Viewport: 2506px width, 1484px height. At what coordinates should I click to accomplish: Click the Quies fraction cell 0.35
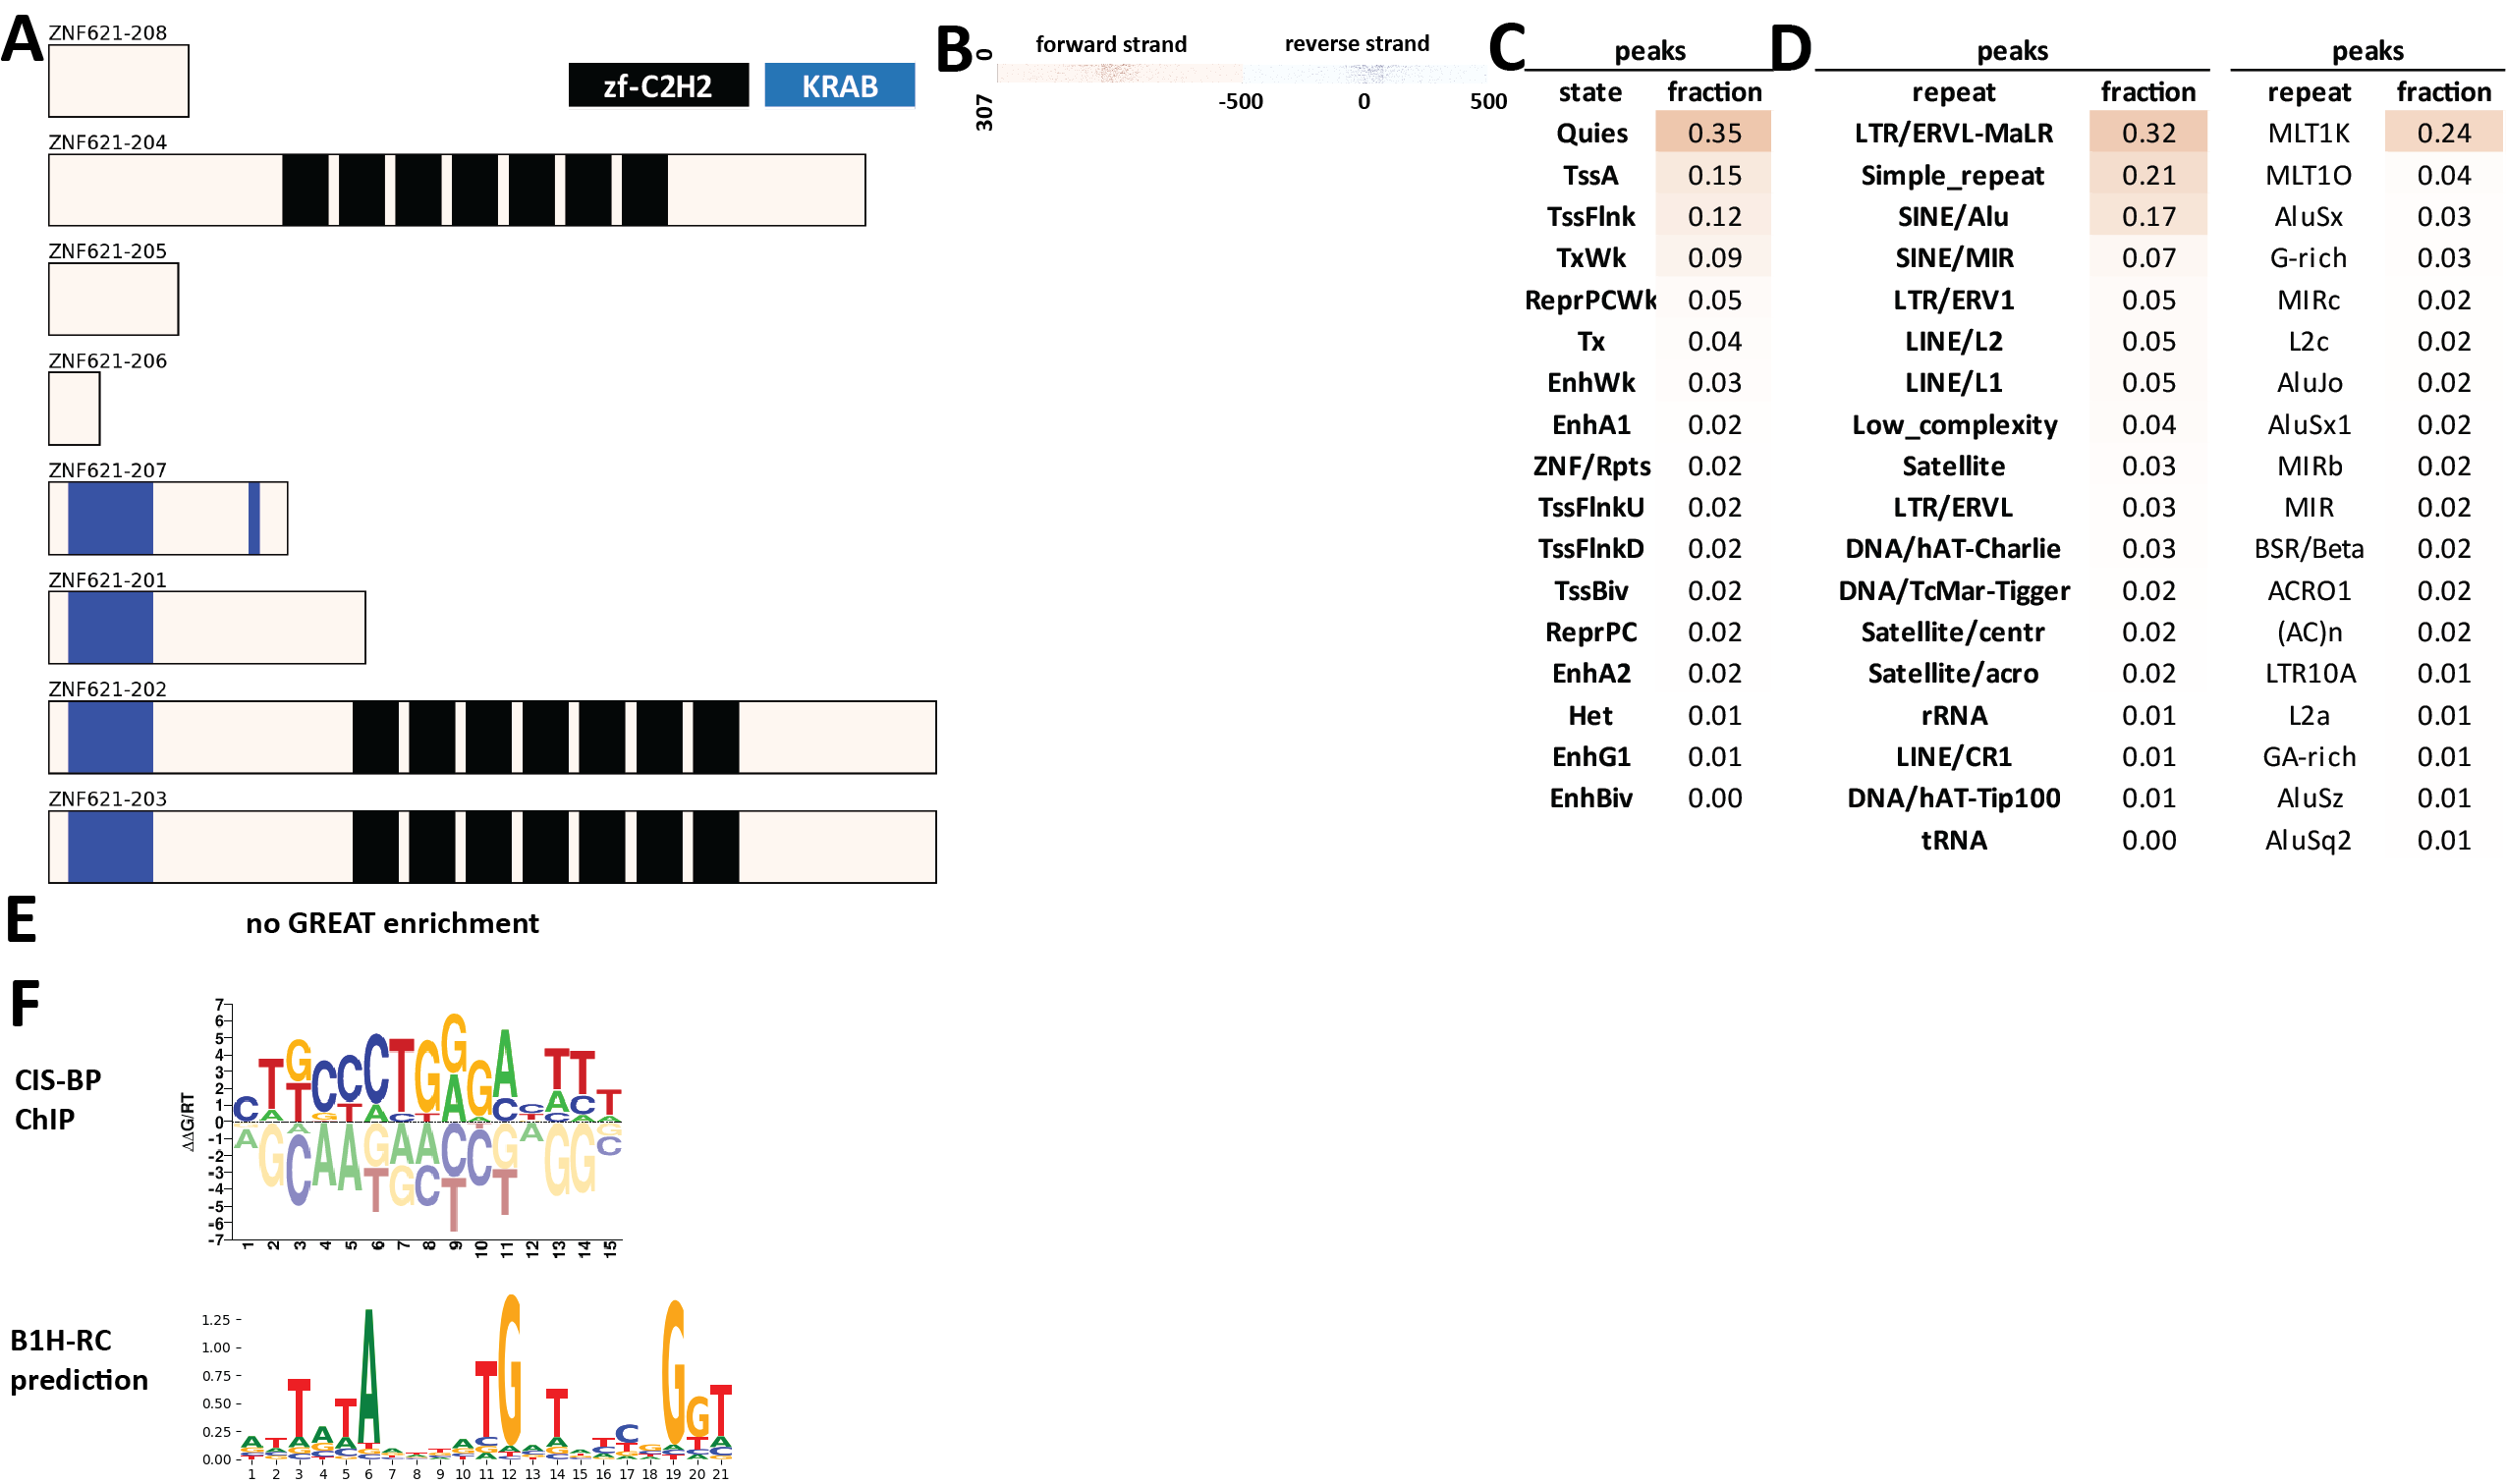1713,133
